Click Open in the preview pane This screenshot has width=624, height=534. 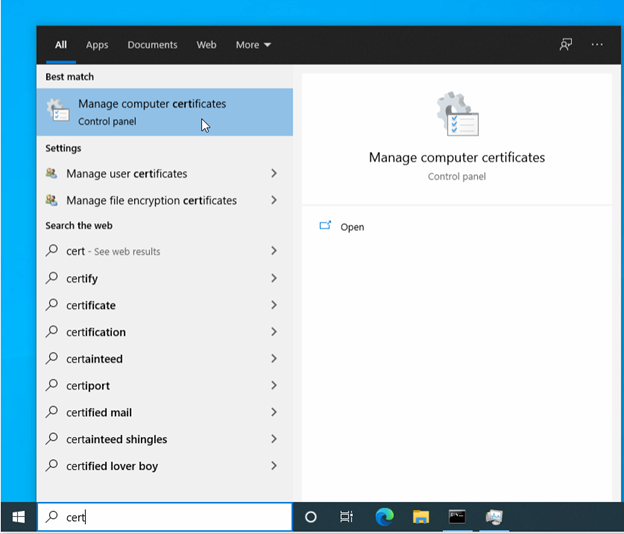[352, 227]
